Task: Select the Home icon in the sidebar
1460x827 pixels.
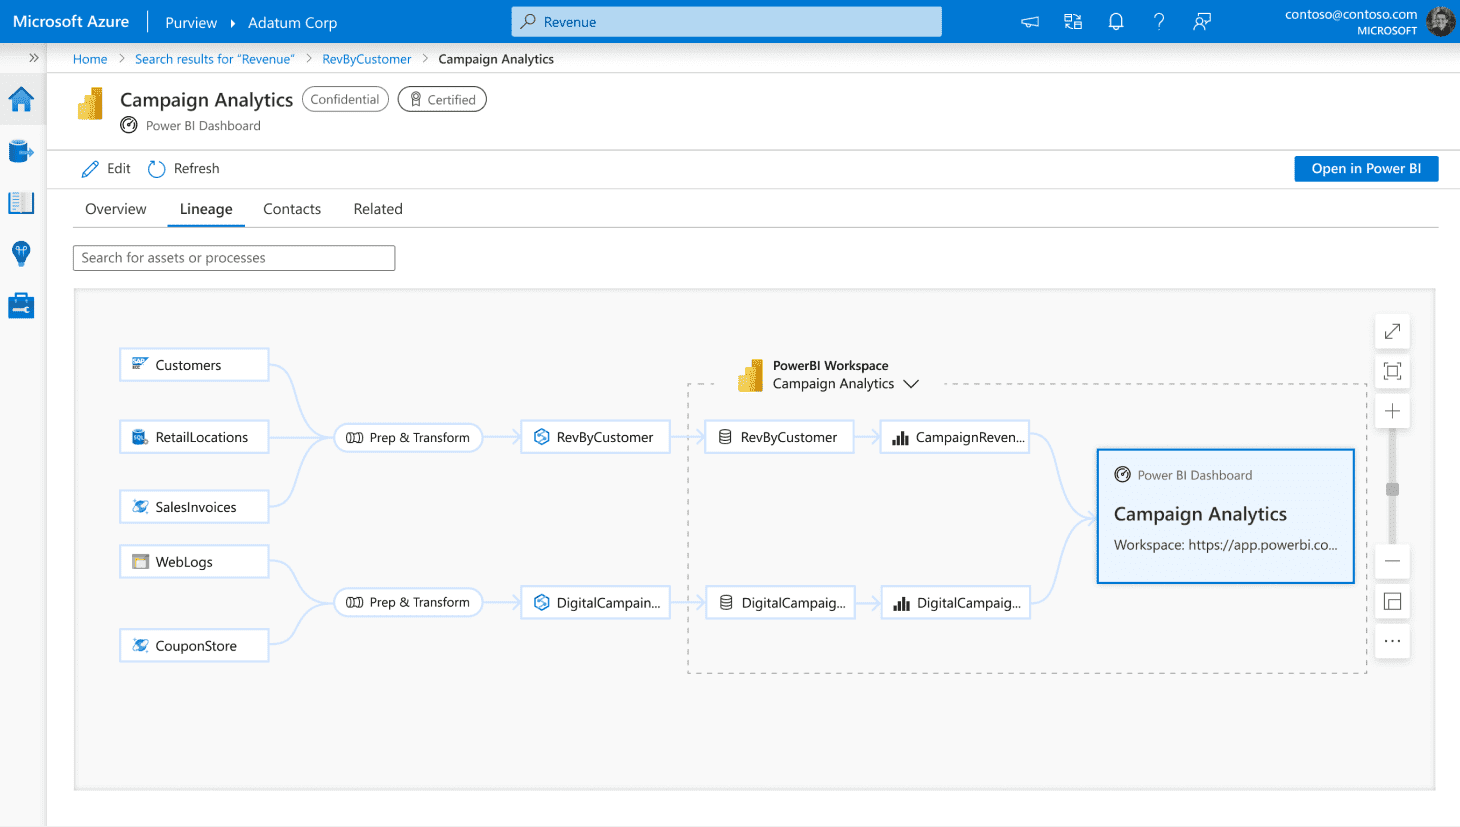Action: pyautogui.click(x=20, y=99)
